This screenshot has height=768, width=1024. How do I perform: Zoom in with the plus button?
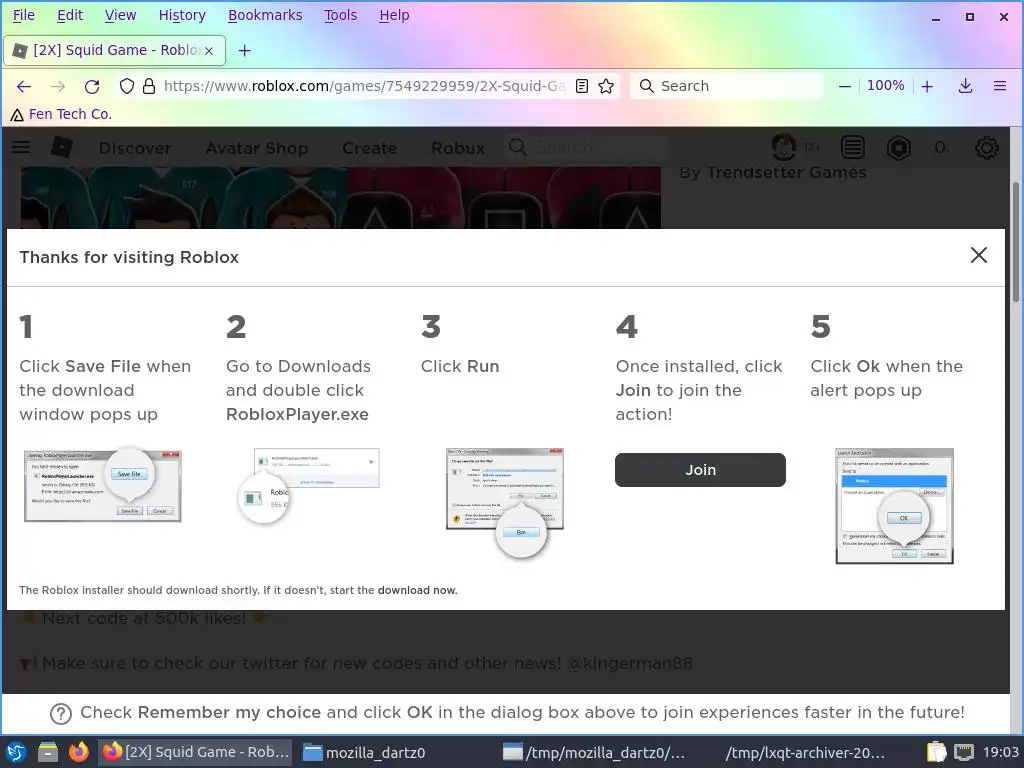[x=927, y=86]
